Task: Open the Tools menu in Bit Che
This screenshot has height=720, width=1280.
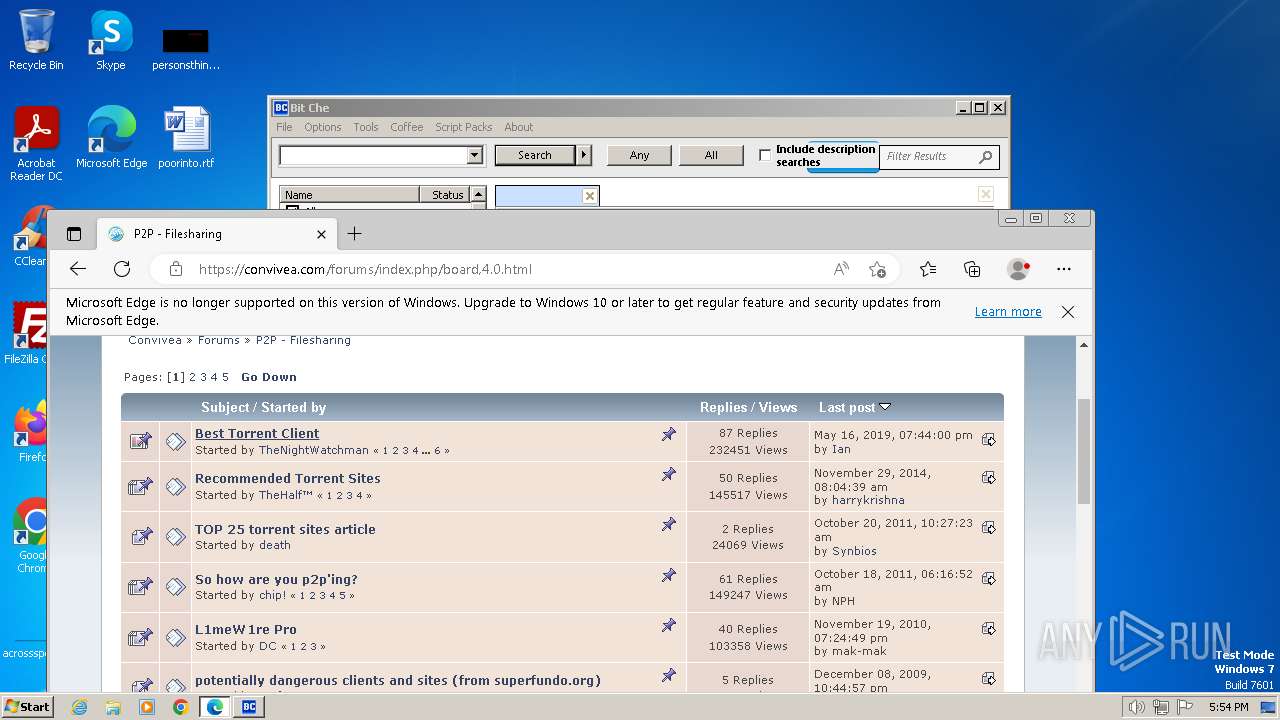Action: click(x=366, y=127)
